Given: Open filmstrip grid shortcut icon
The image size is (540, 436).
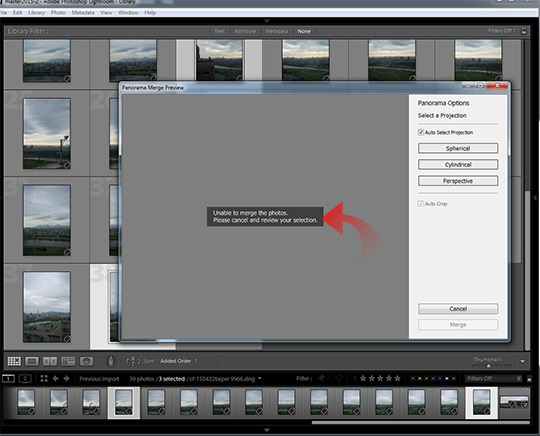Looking at the screenshot, I should 44,378.
